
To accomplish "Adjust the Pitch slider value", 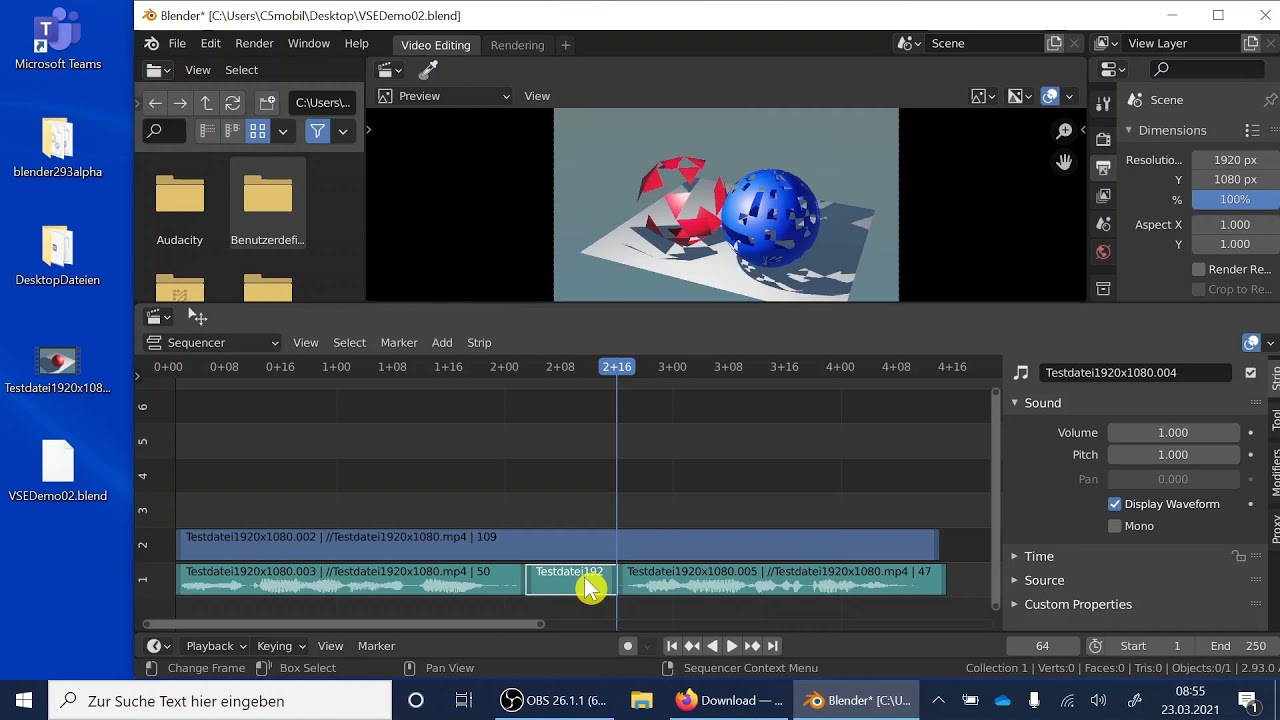I will 1173,455.
